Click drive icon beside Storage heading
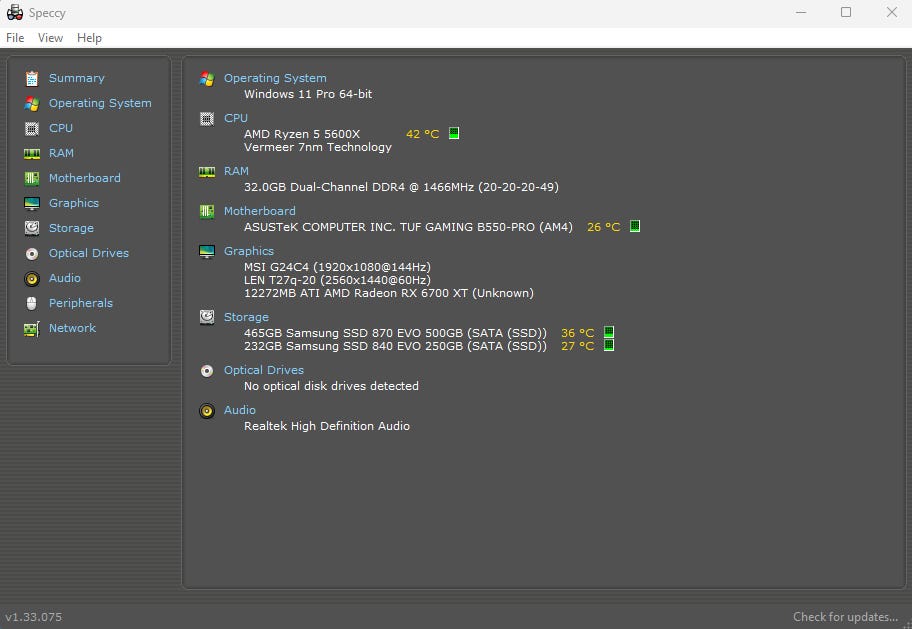This screenshot has width=912, height=629. tap(207, 317)
